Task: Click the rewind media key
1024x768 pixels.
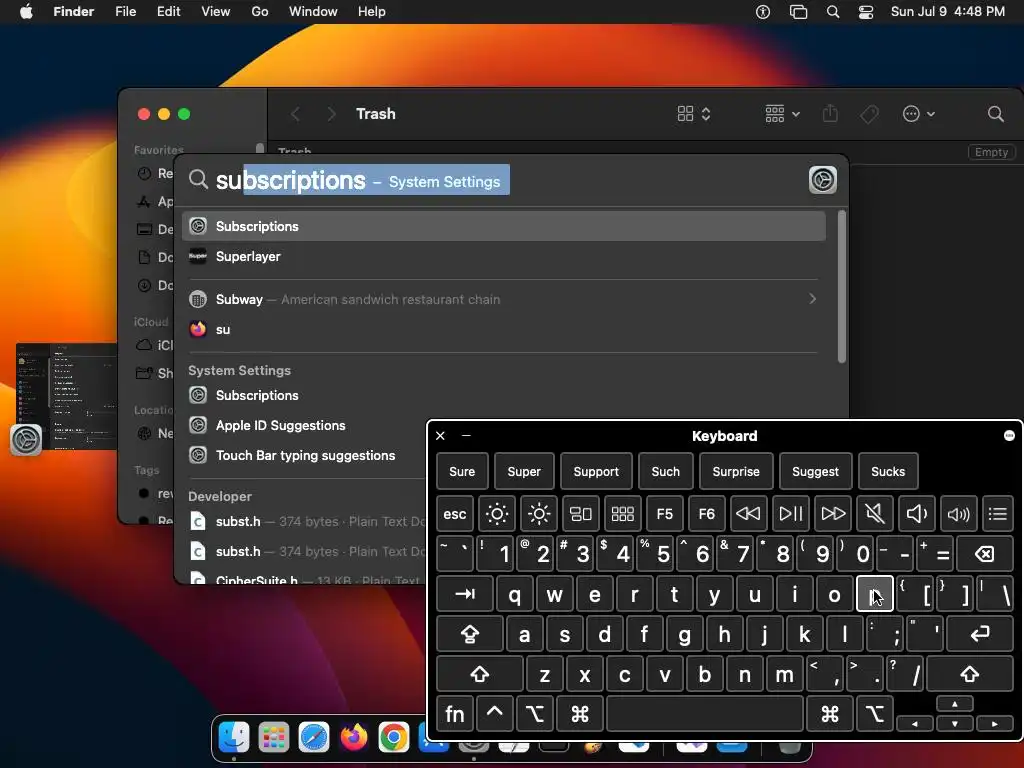Action: 748,514
